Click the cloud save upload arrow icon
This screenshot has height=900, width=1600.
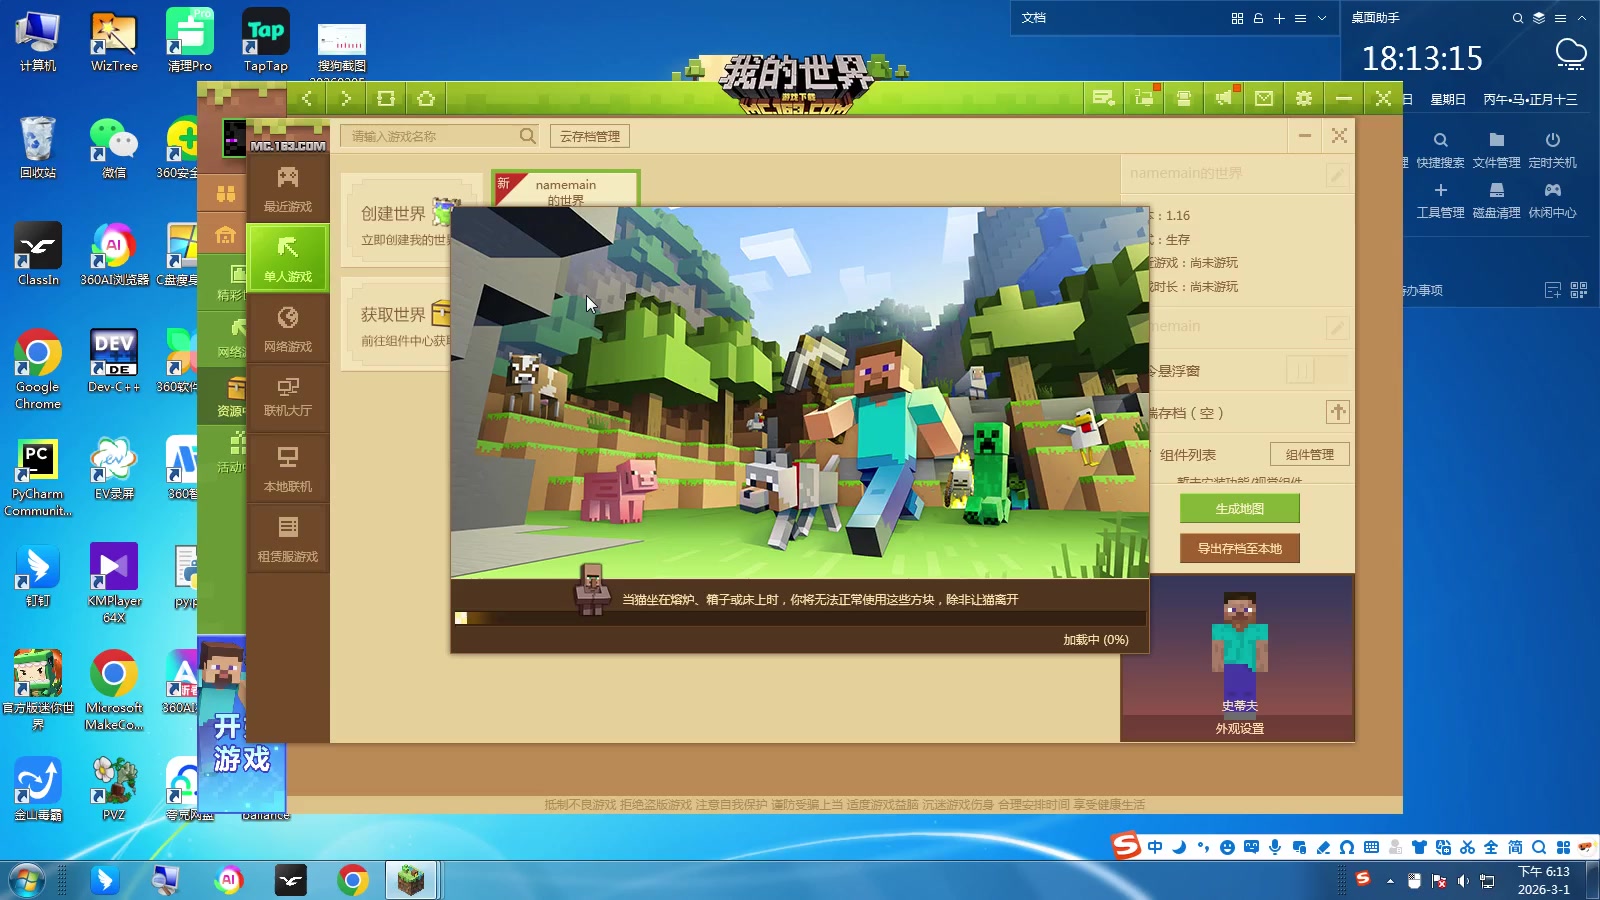tap(1338, 411)
